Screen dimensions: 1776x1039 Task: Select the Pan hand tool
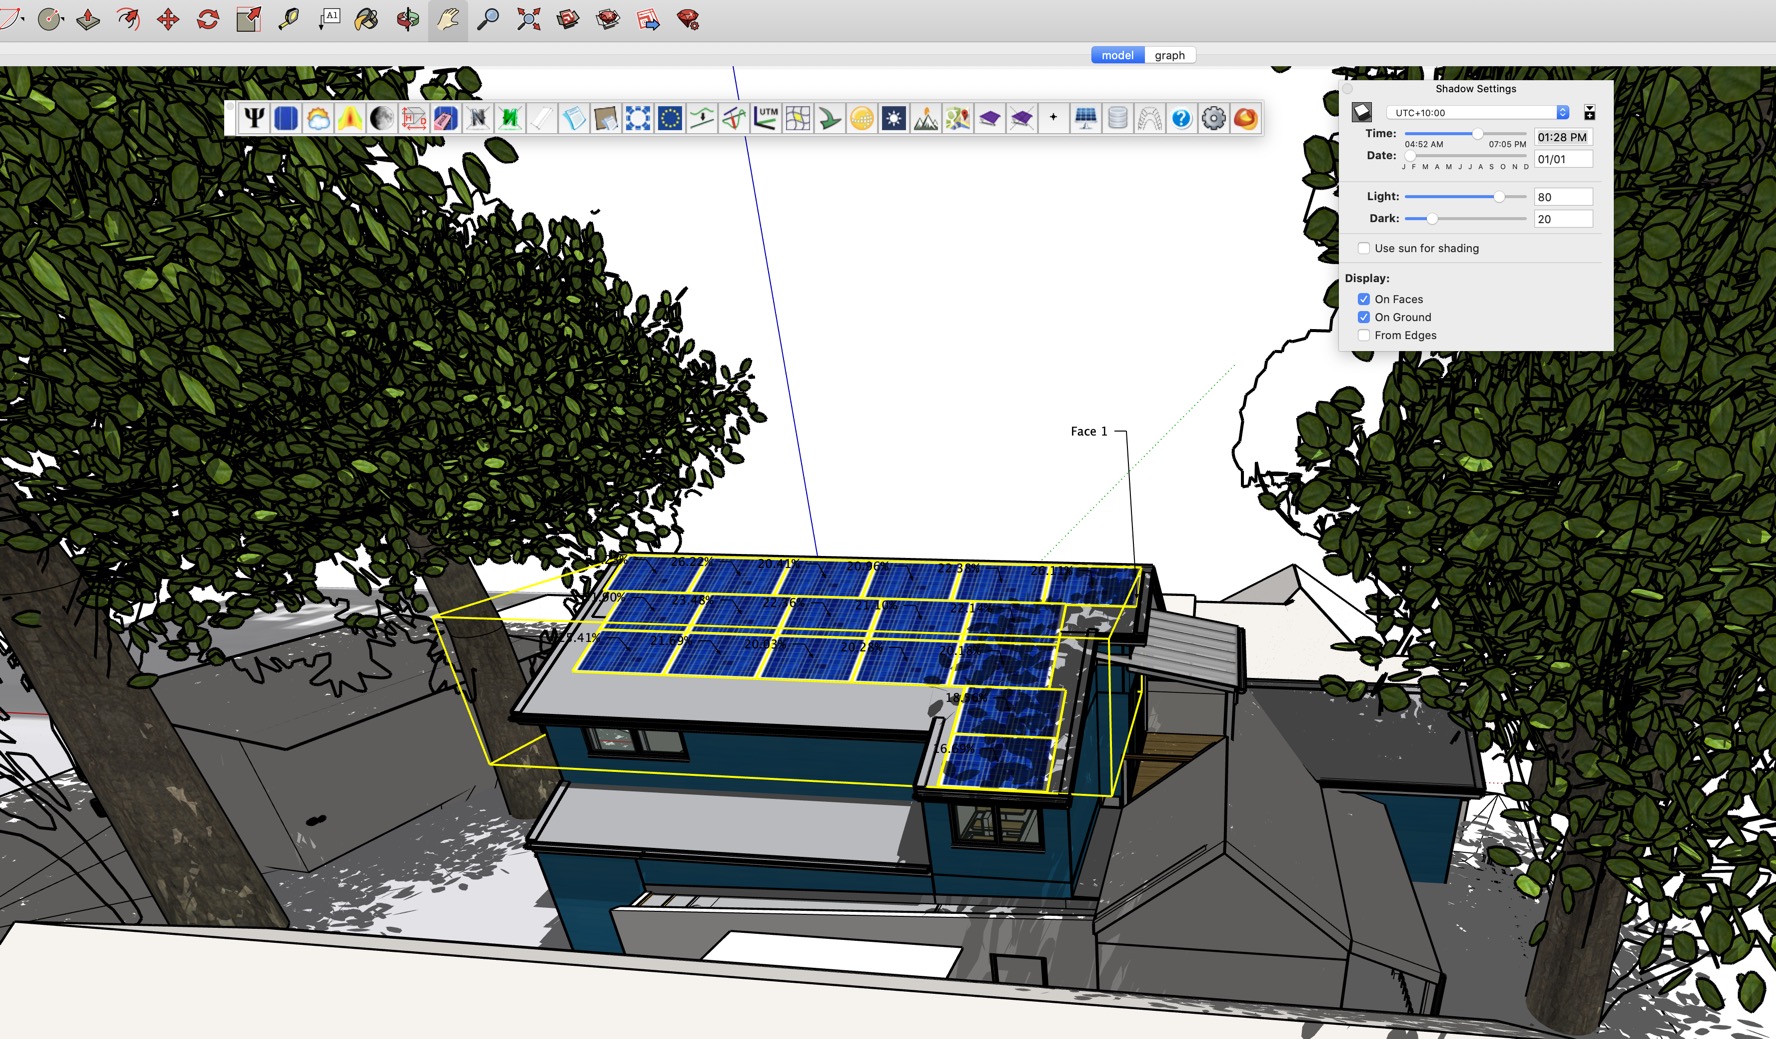click(x=448, y=19)
